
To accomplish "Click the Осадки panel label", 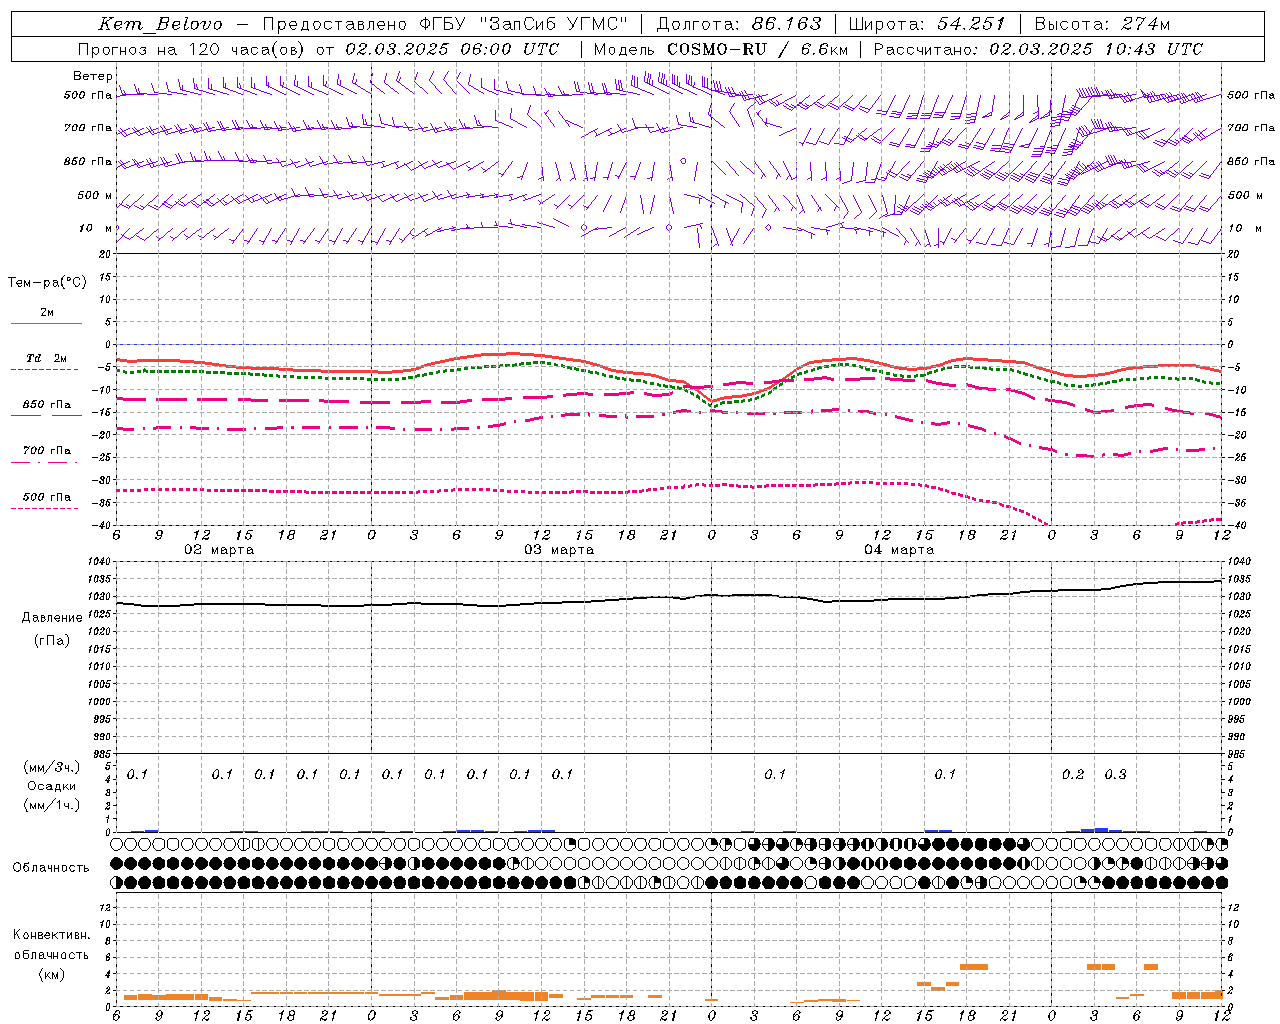I will tap(52, 786).
